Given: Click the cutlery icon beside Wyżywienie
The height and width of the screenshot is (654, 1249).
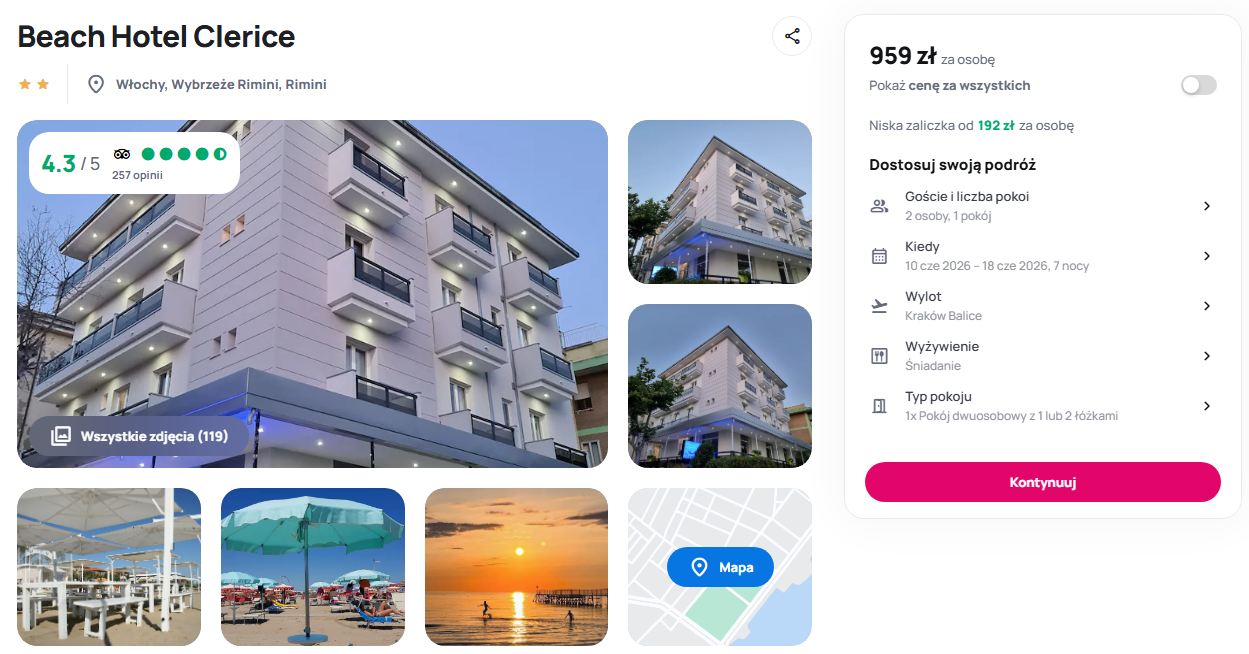Looking at the screenshot, I should pyautogui.click(x=879, y=356).
